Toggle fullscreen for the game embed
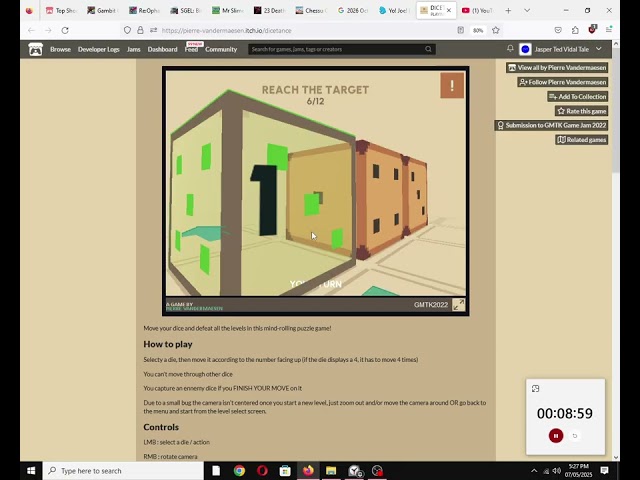640x480 pixels. click(458, 304)
